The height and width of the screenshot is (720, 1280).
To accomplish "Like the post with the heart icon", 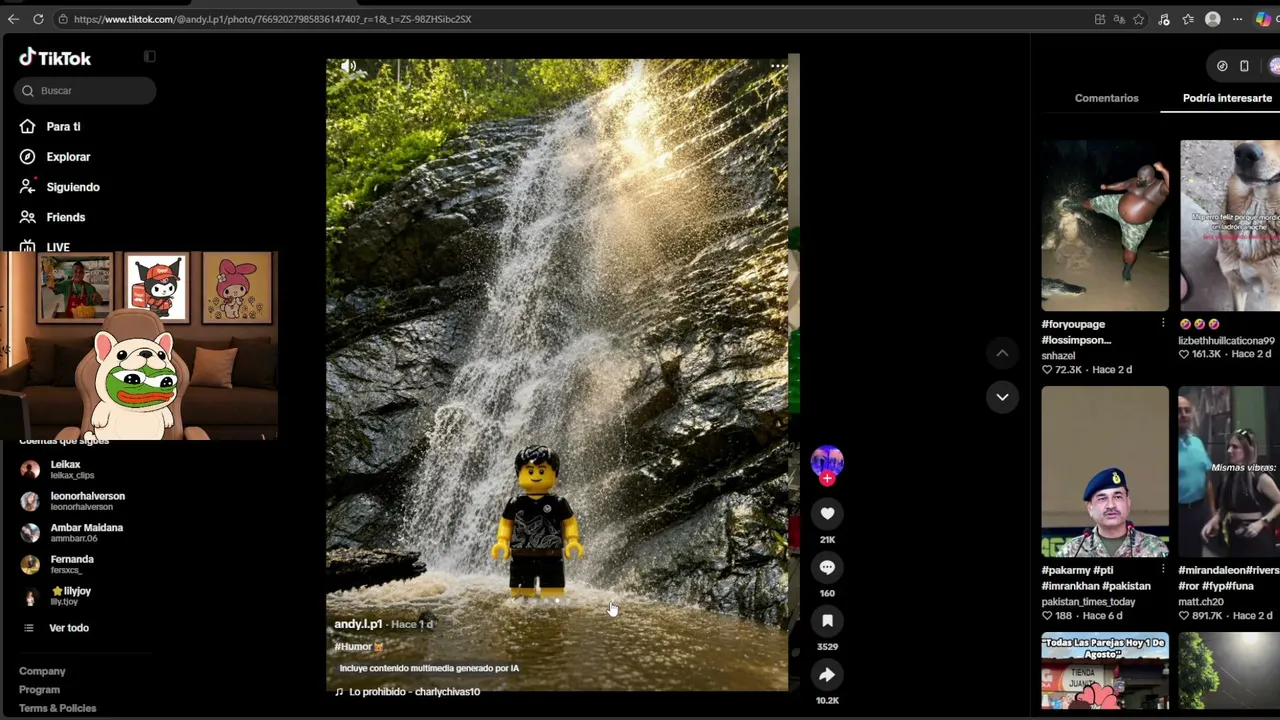I will (x=827, y=514).
